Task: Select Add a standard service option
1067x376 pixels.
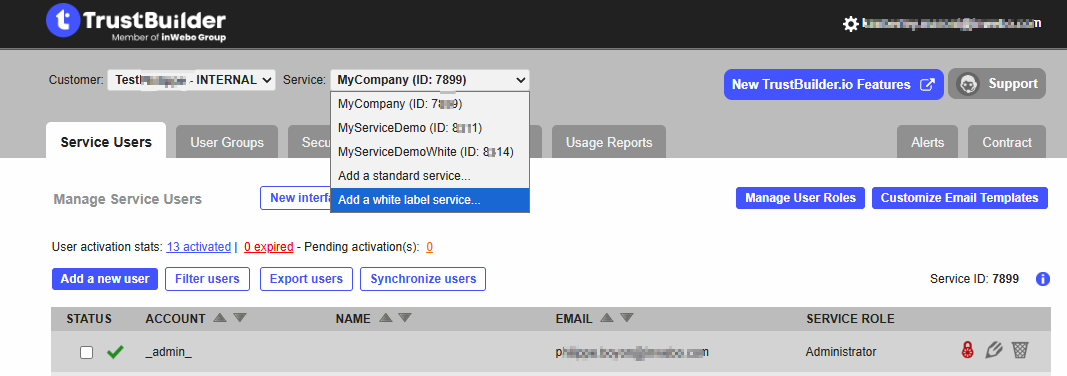Action: pos(429,176)
